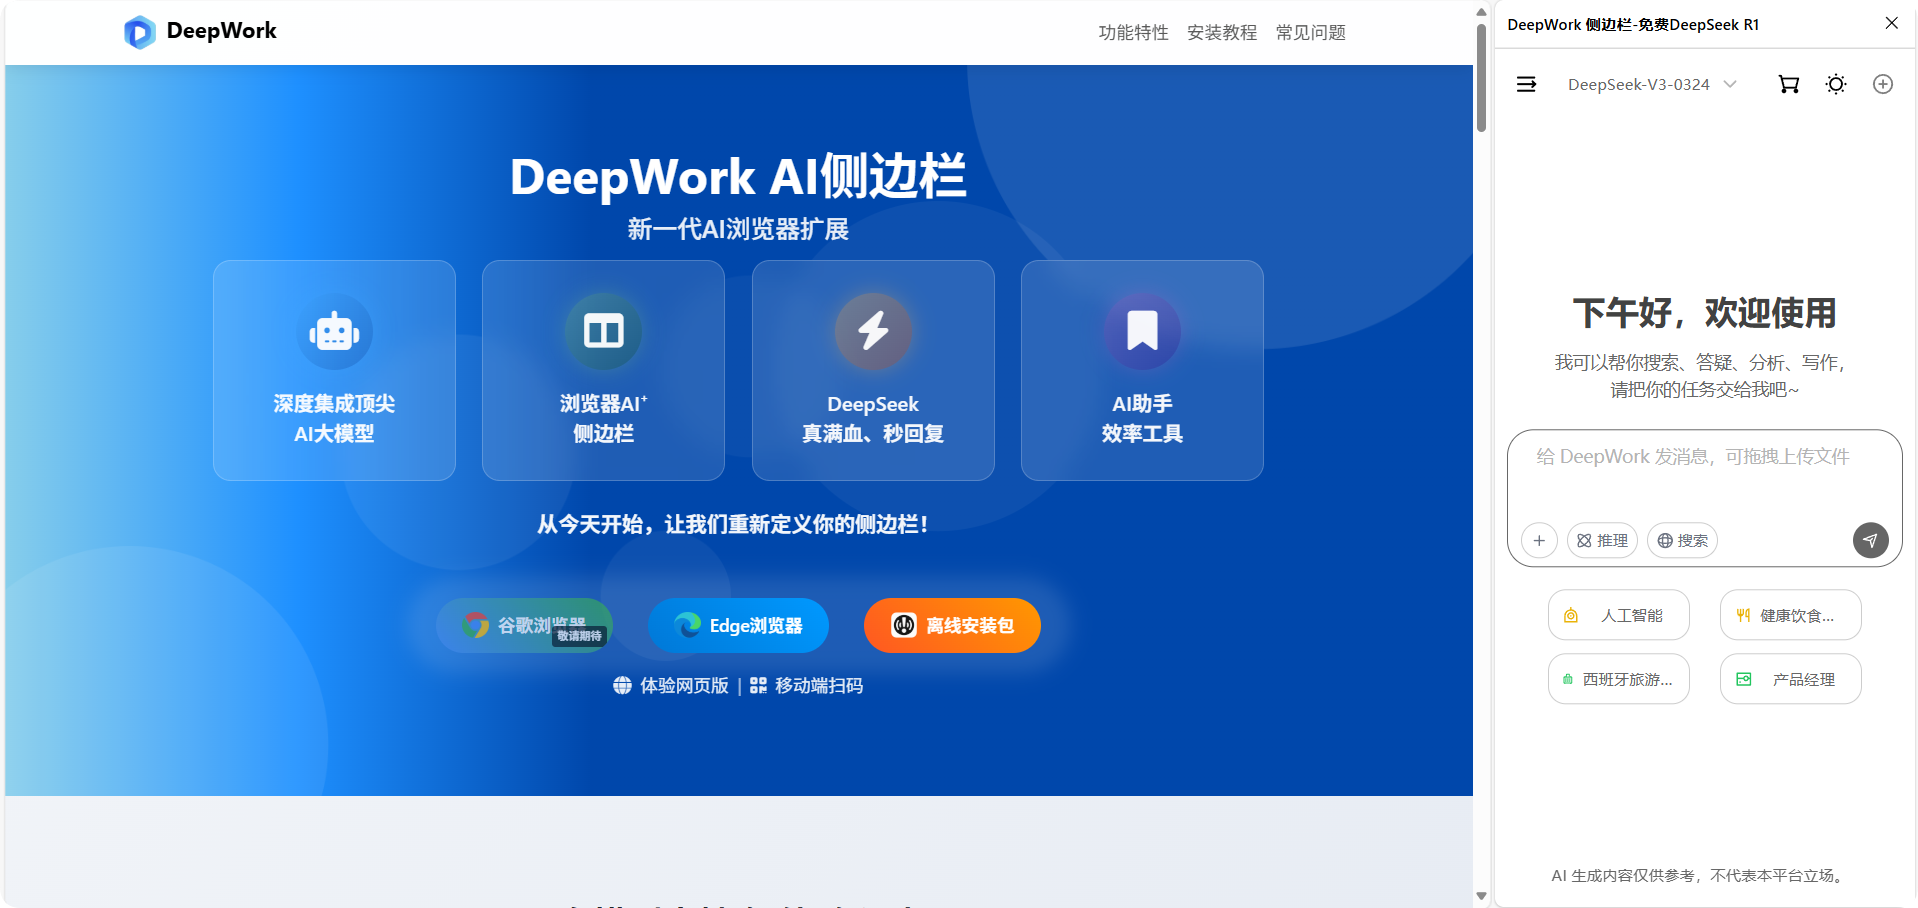Click the attachment plus button in chat box
Screen dimensions: 1918x908
tap(1539, 540)
